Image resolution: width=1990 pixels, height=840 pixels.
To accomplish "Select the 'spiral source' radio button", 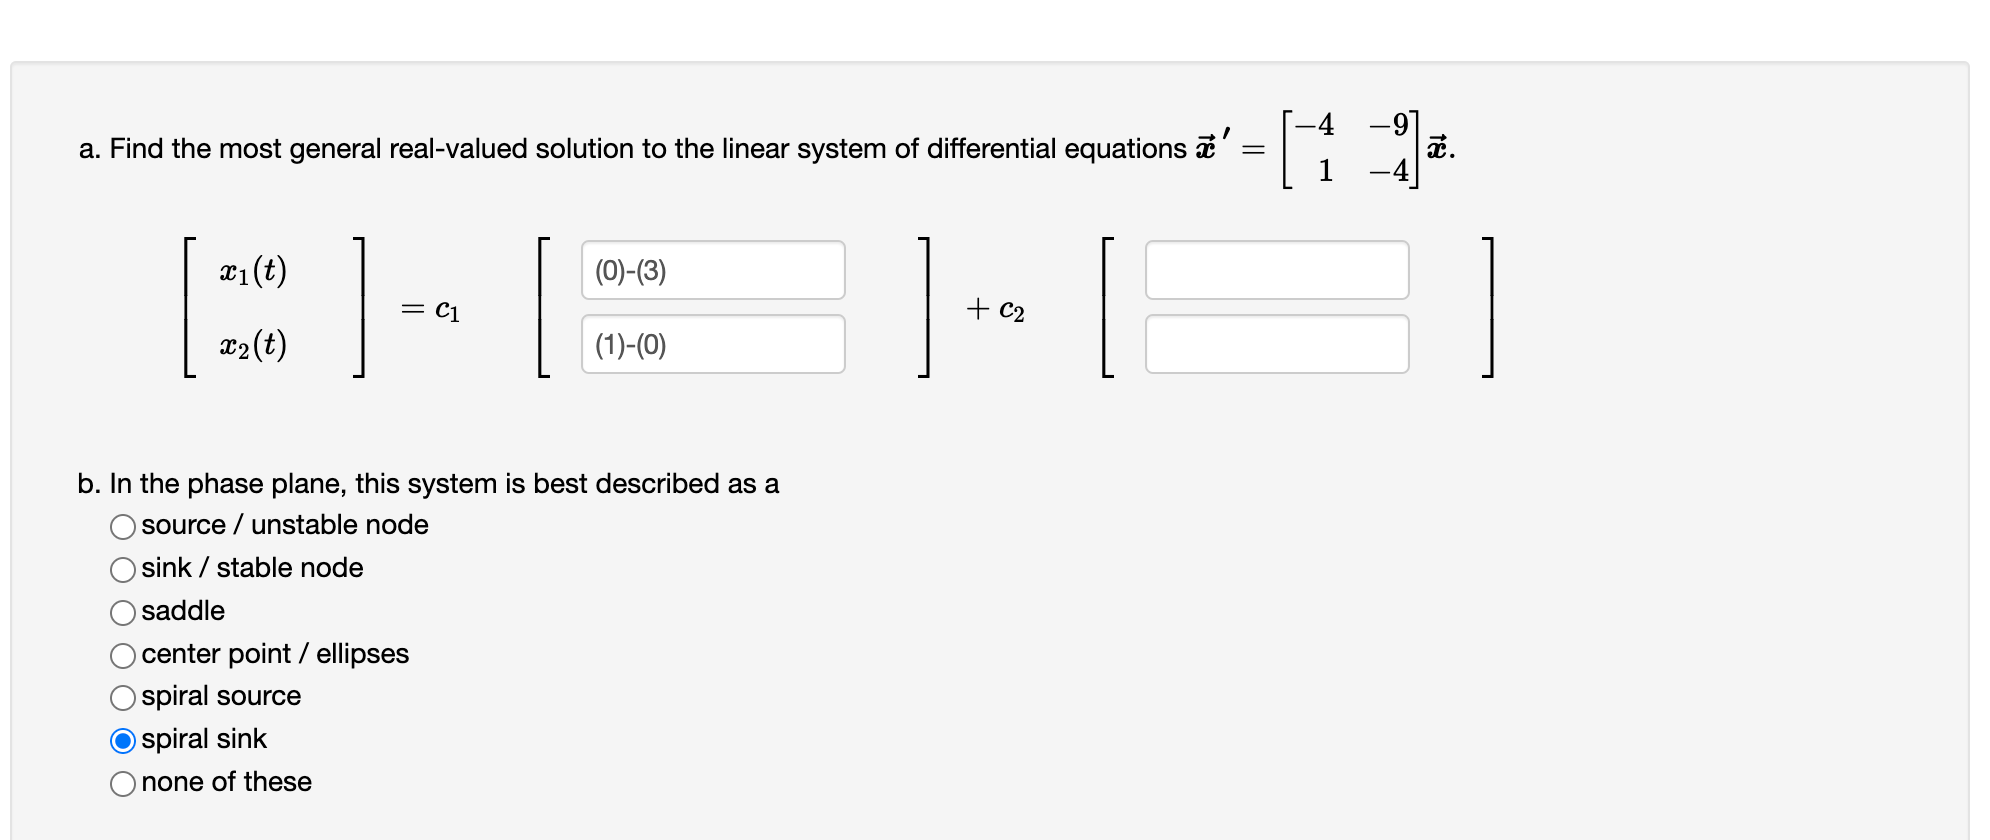I will [123, 698].
